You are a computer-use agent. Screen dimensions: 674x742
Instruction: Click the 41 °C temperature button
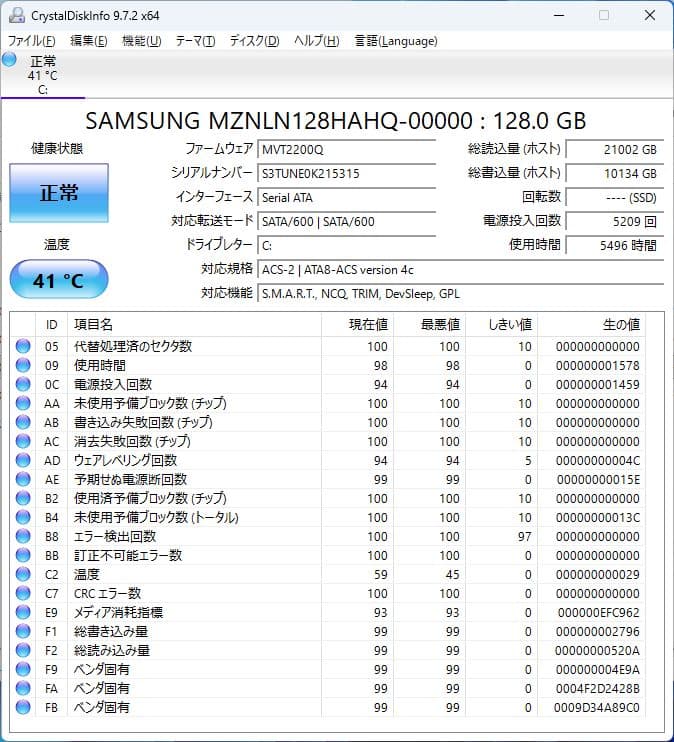(59, 280)
